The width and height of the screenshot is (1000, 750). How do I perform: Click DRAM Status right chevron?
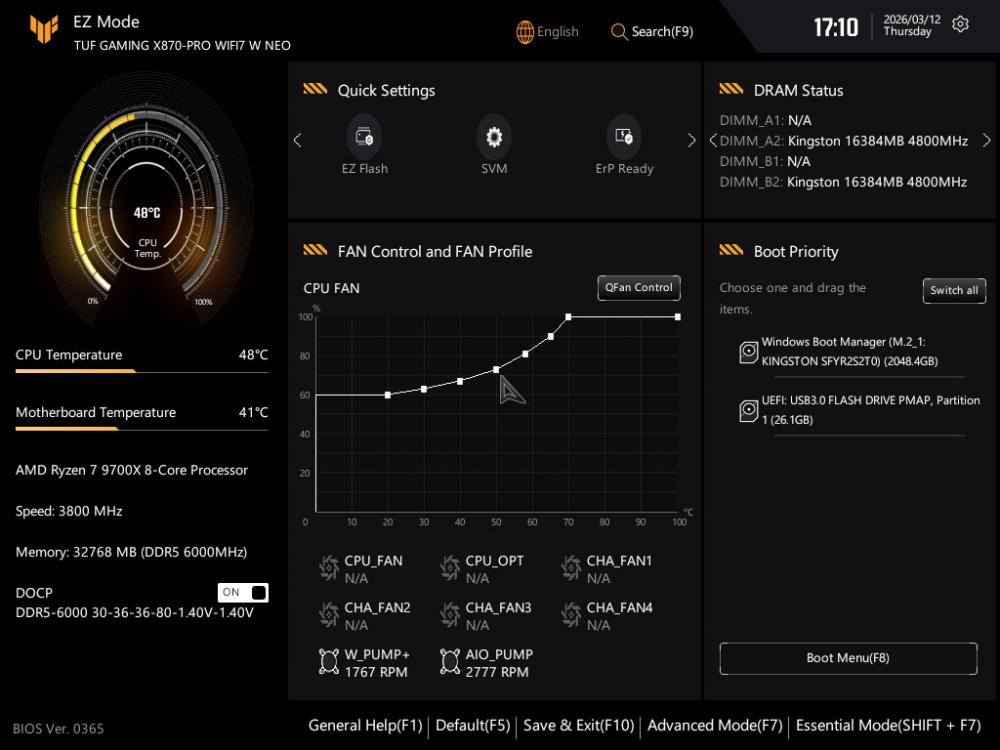pos(987,141)
